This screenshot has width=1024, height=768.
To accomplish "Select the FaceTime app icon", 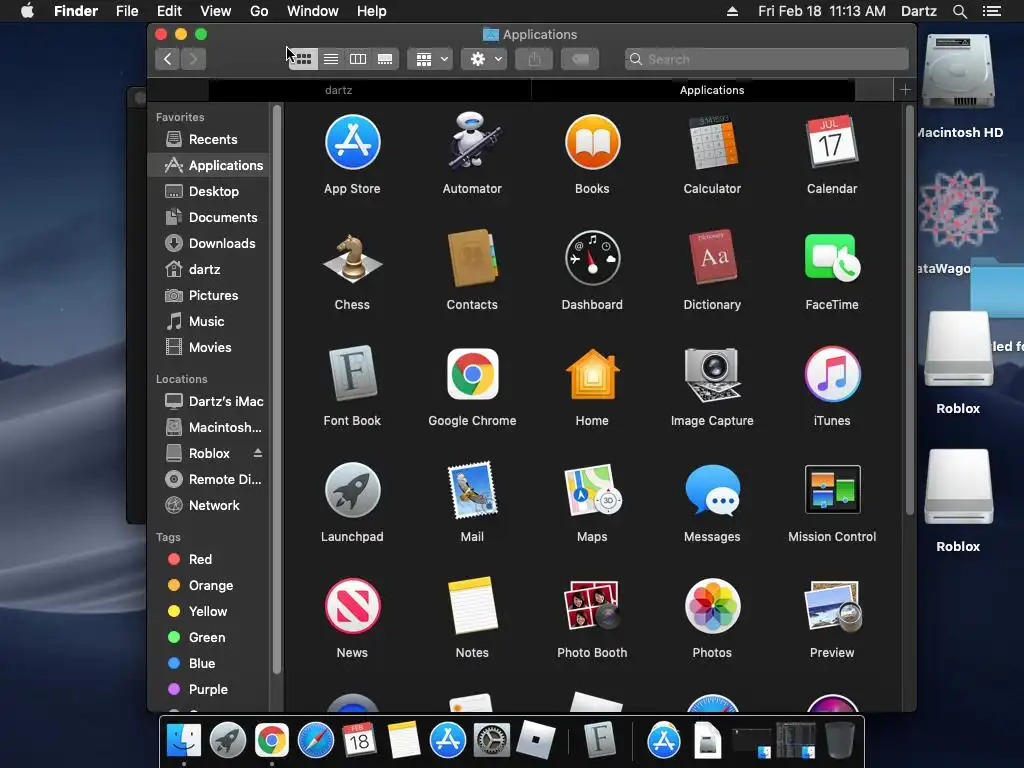I will pyautogui.click(x=832, y=259).
